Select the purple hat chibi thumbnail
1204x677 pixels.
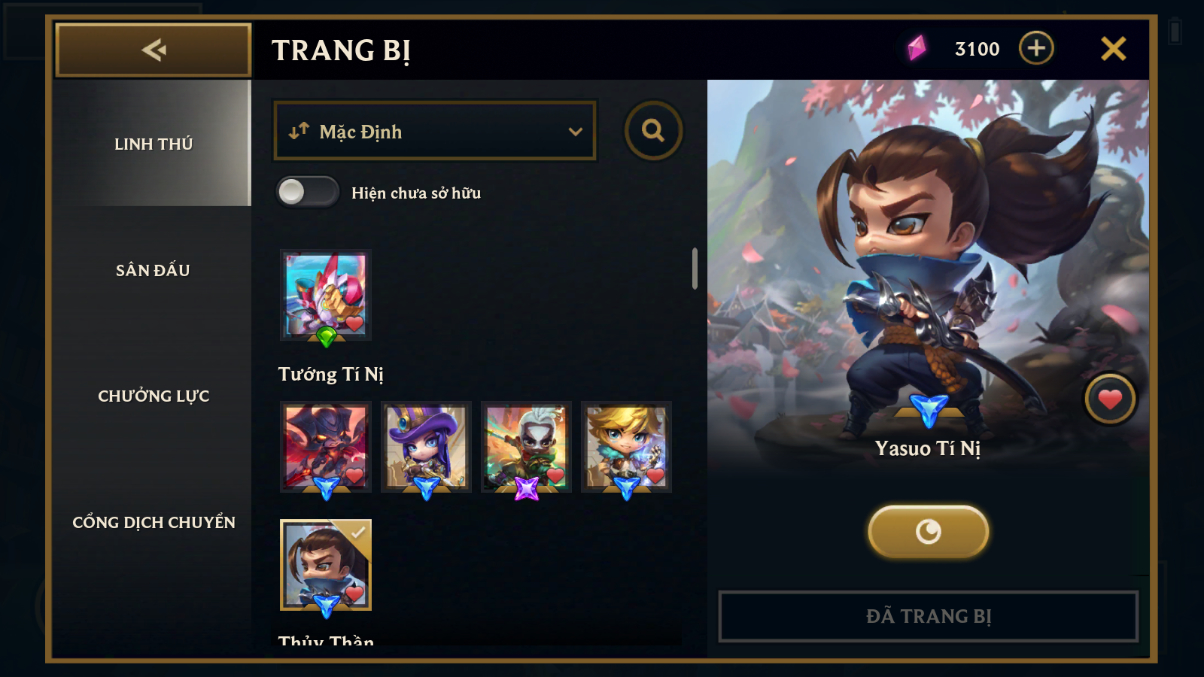[x=426, y=447]
